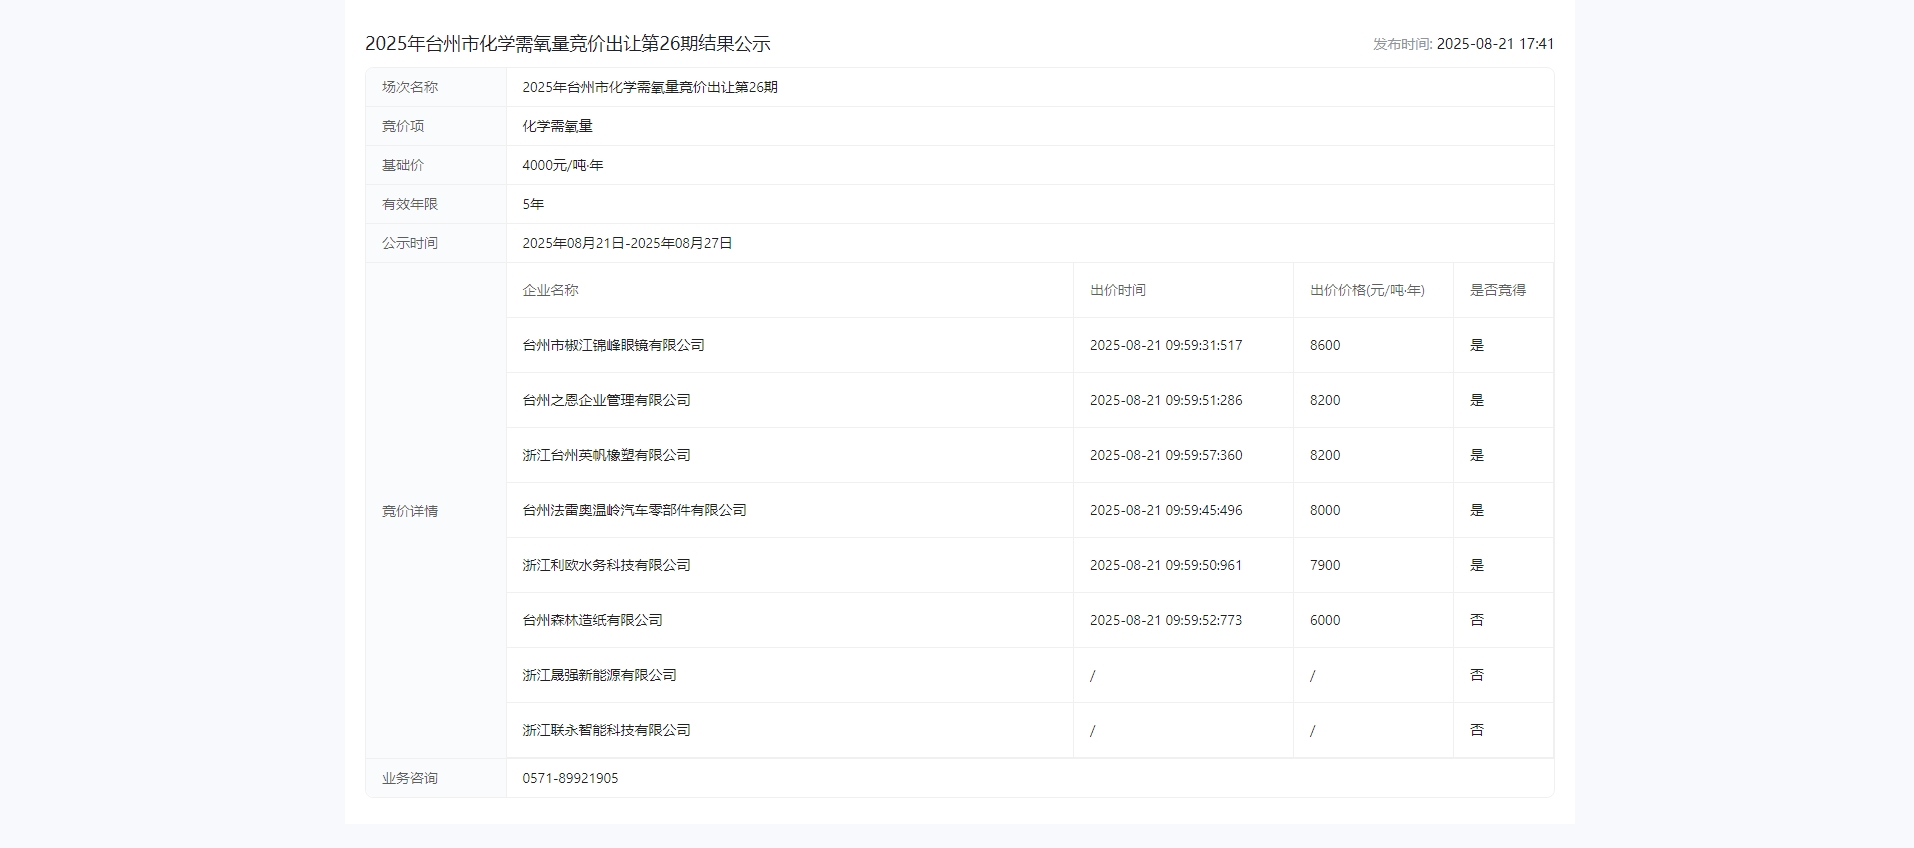Click 否 result for 台州森林造纸有限公司
Screen dimensions: 1914x848
click(x=1477, y=620)
